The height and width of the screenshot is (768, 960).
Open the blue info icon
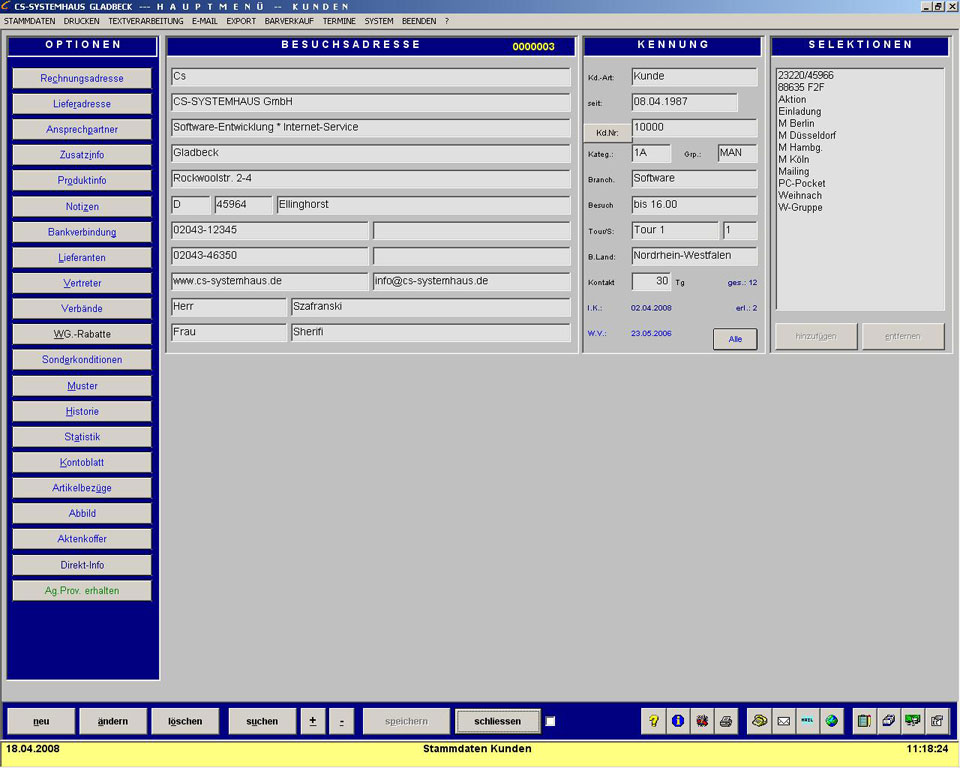pyautogui.click(x=678, y=721)
